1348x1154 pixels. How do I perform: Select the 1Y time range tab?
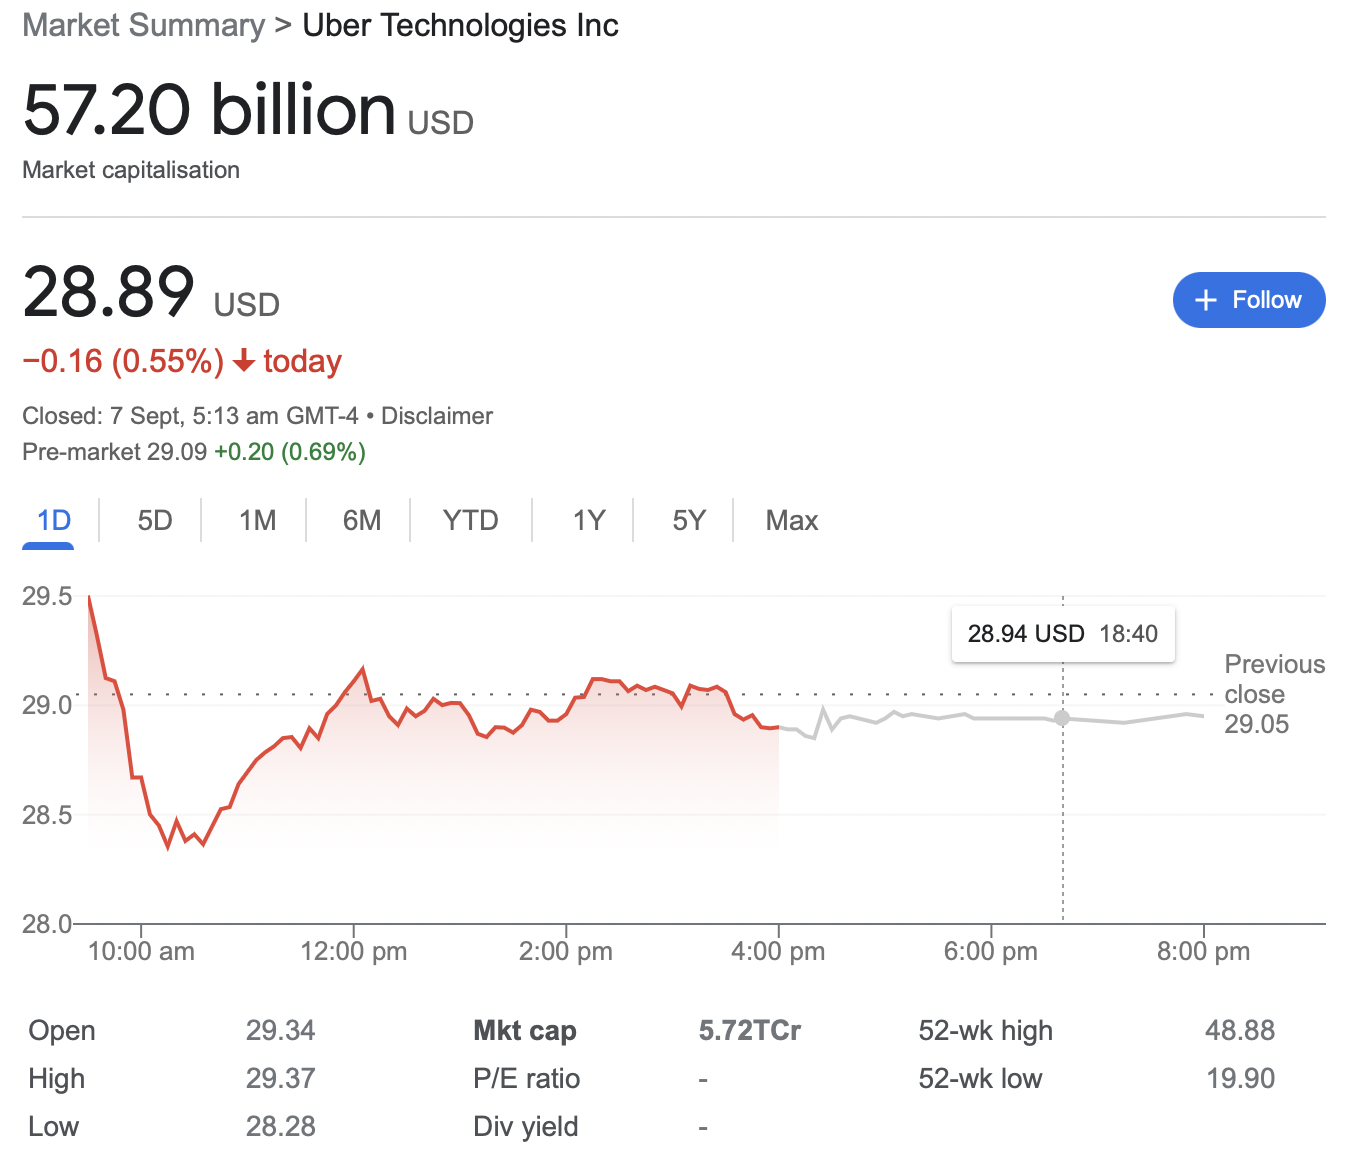[x=589, y=521]
